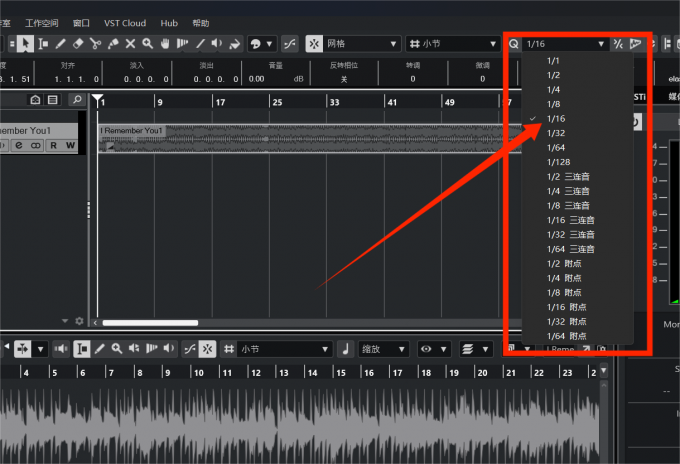Open the track list layout icon
This screenshot has width=680, height=464.
tap(52, 100)
